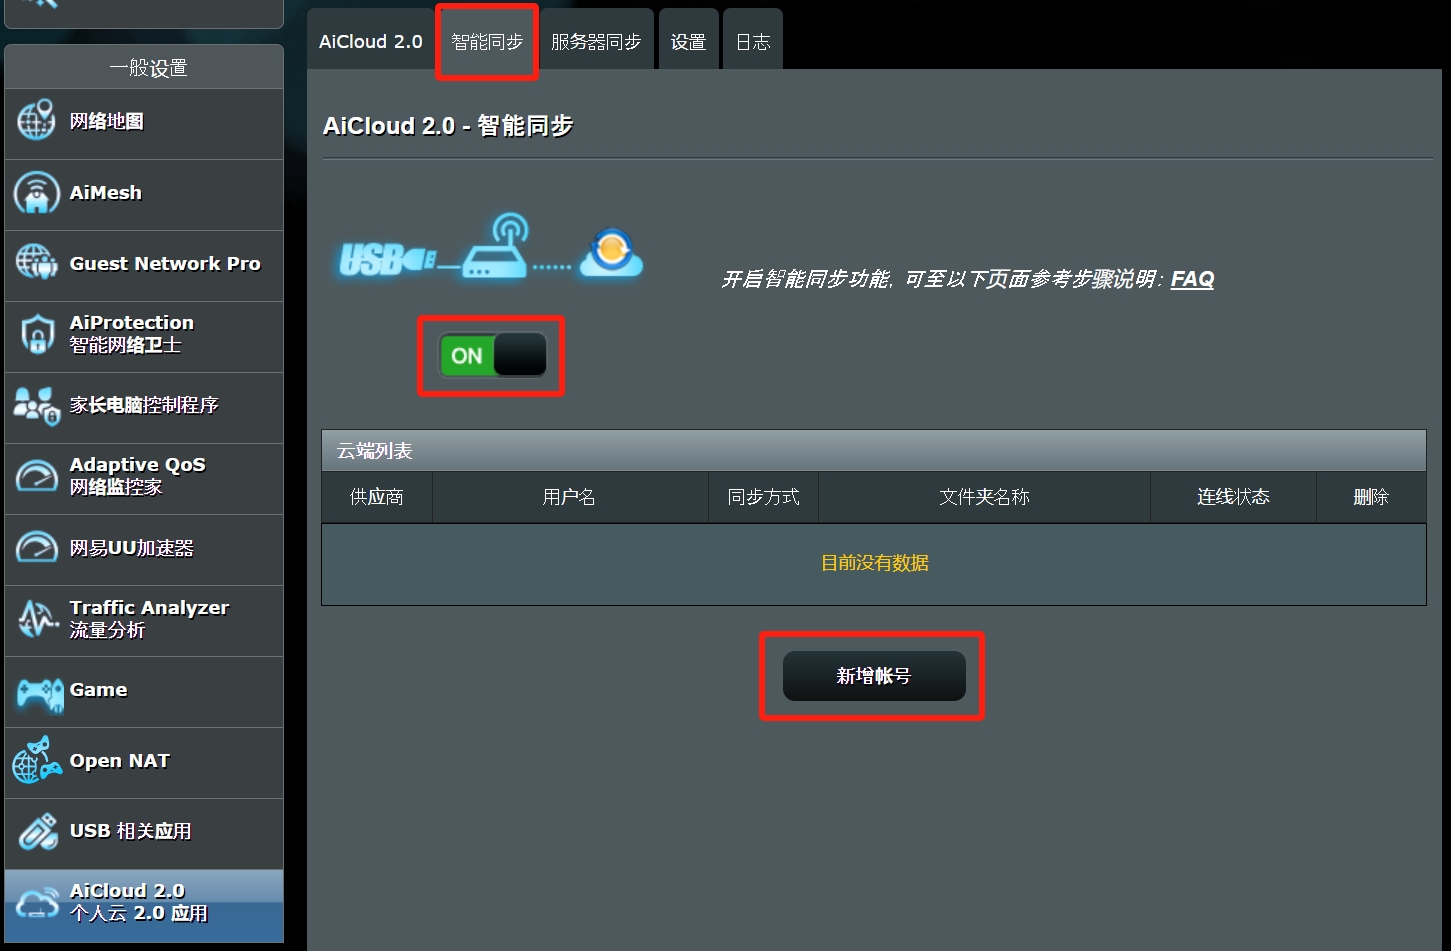The width and height of the screenshot is (1451, 951).
Task: Click the 目前没有数据 message
Action: pyautogui.click(x=875, y=563)
